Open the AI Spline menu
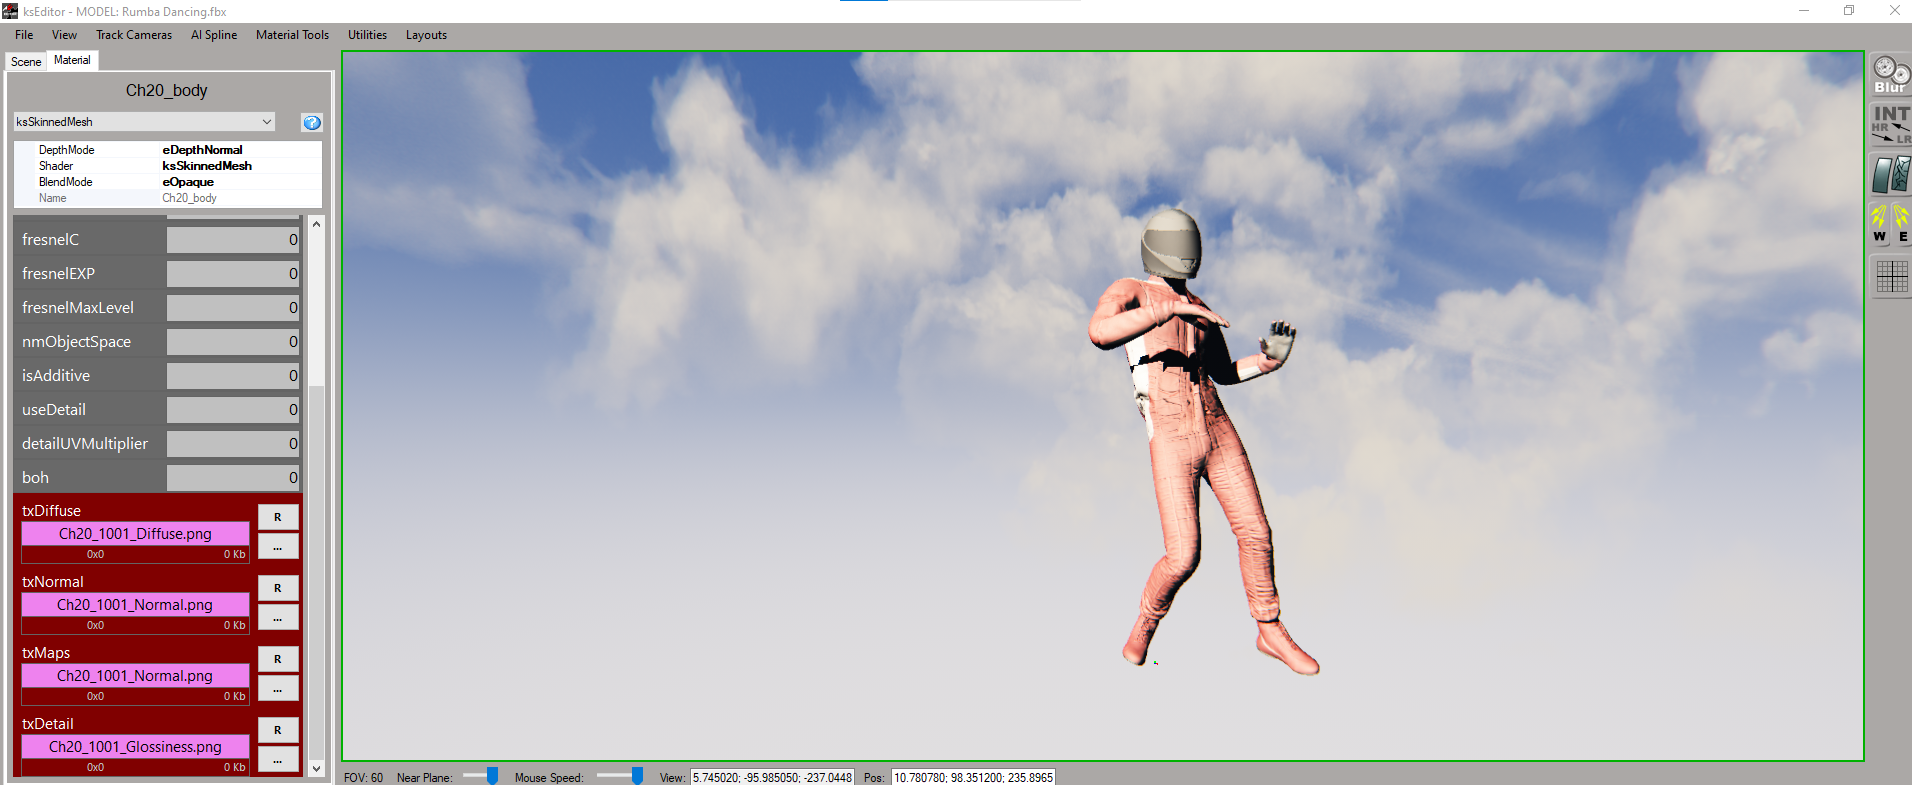Image resolution: width=1912 pixels, height=785 pixels. tap(214, 35)
